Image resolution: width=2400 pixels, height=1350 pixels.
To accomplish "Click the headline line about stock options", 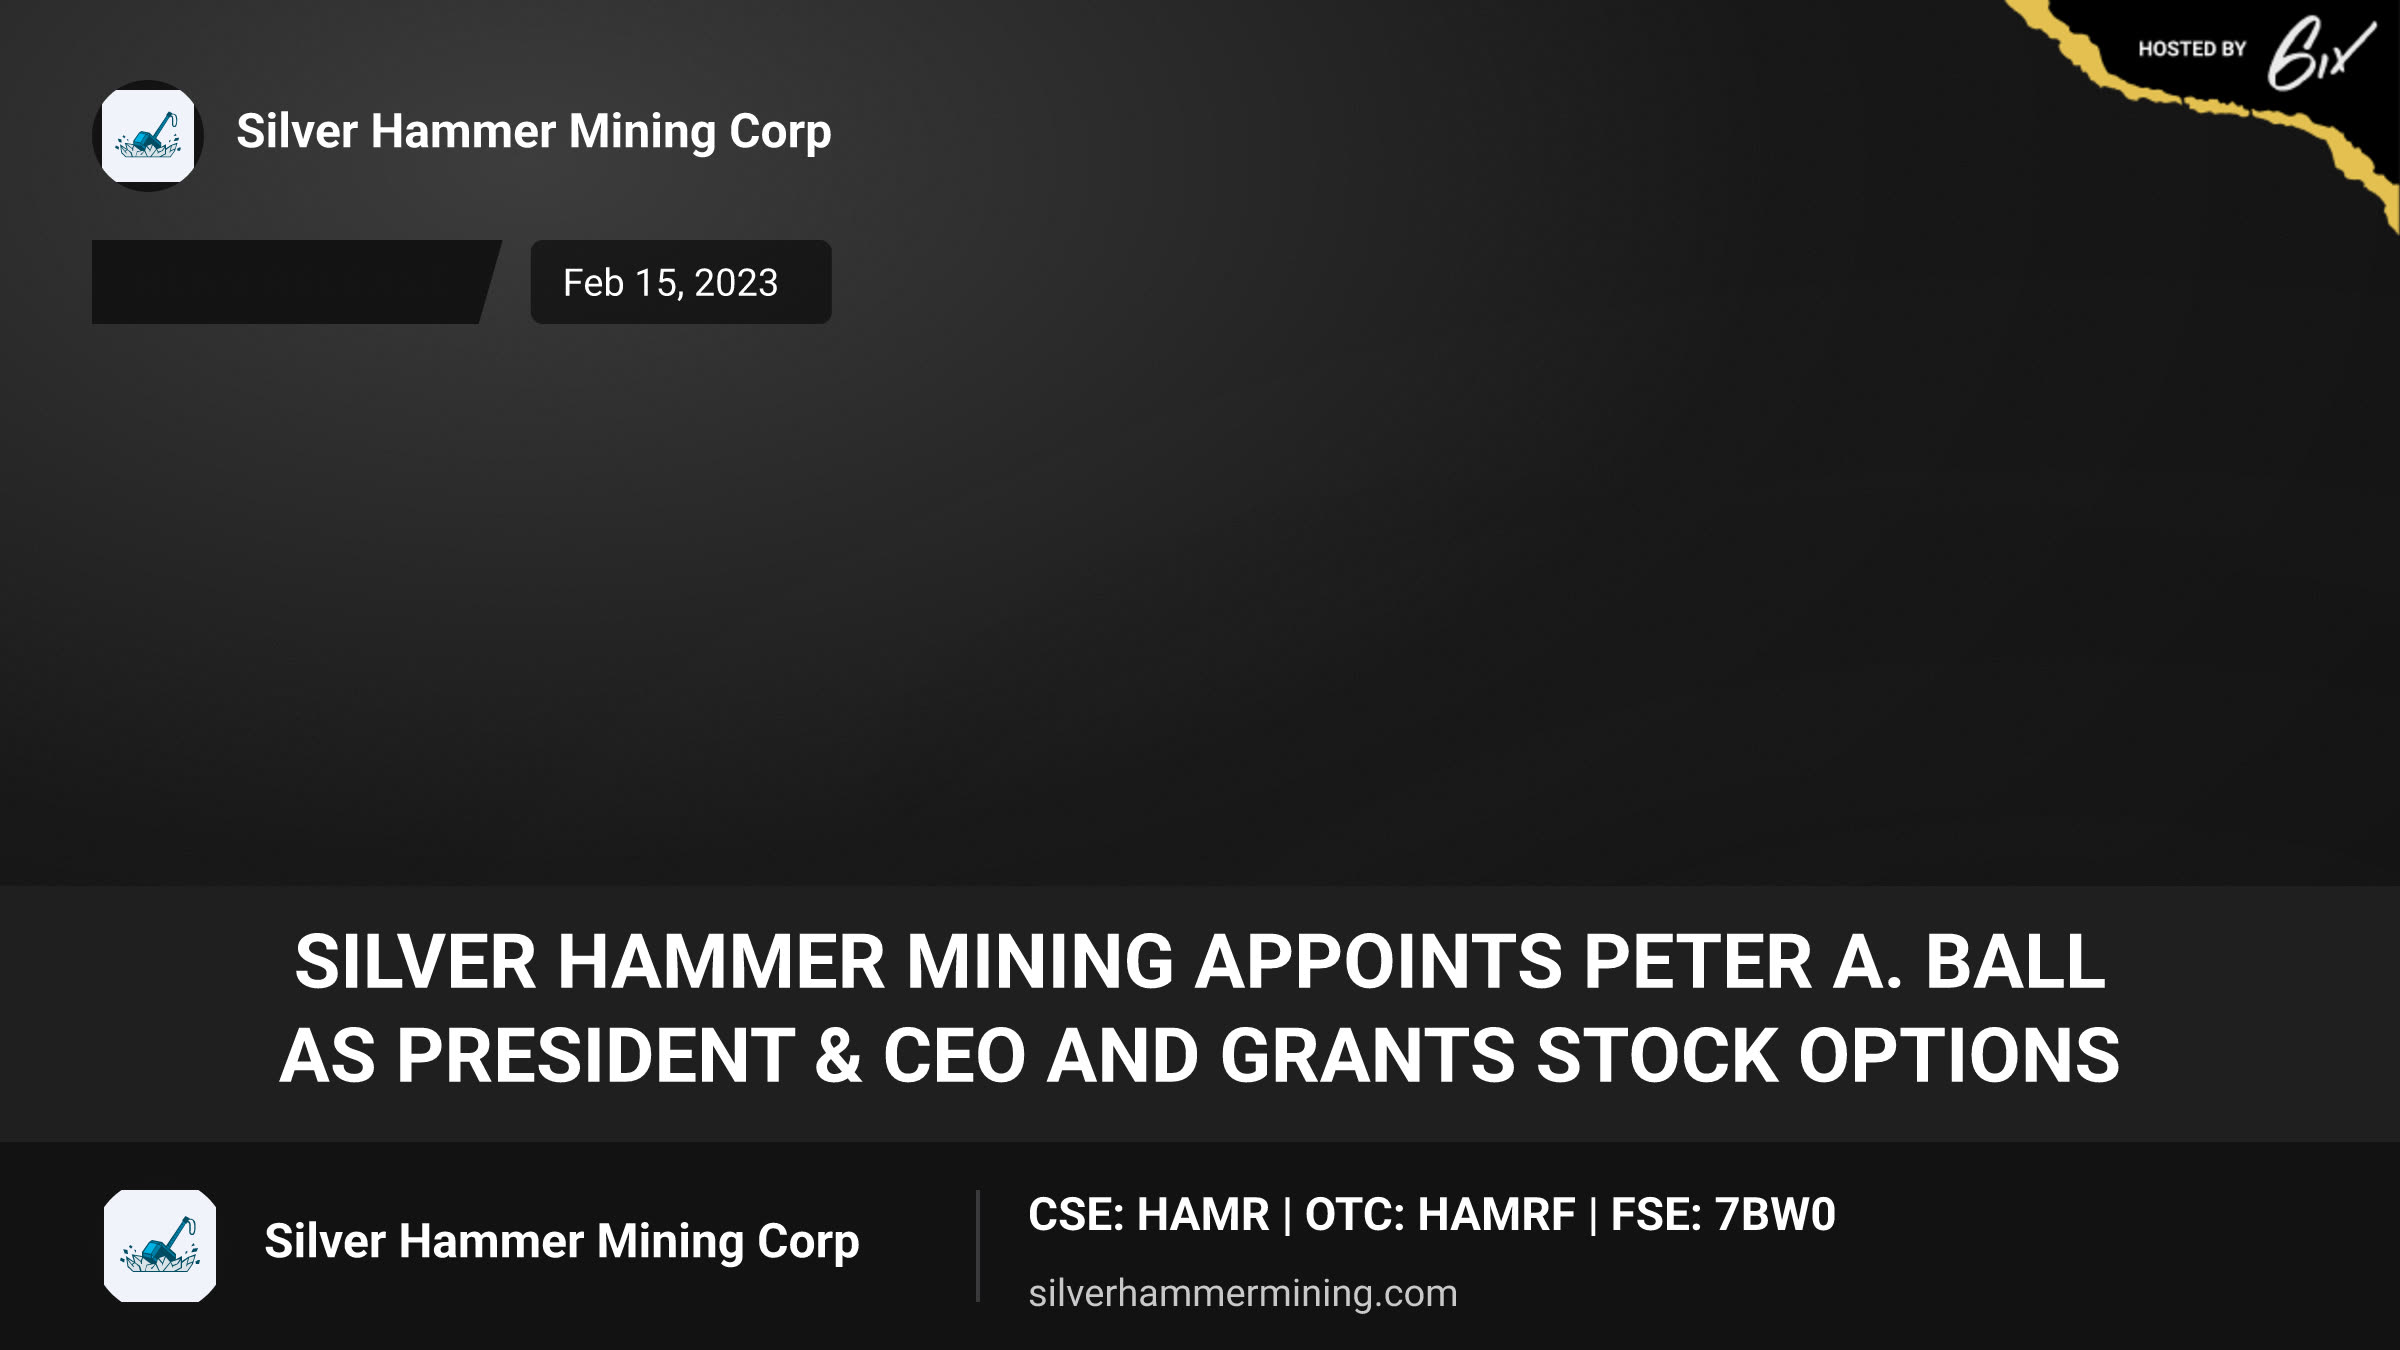I will coord(1200,1056).
